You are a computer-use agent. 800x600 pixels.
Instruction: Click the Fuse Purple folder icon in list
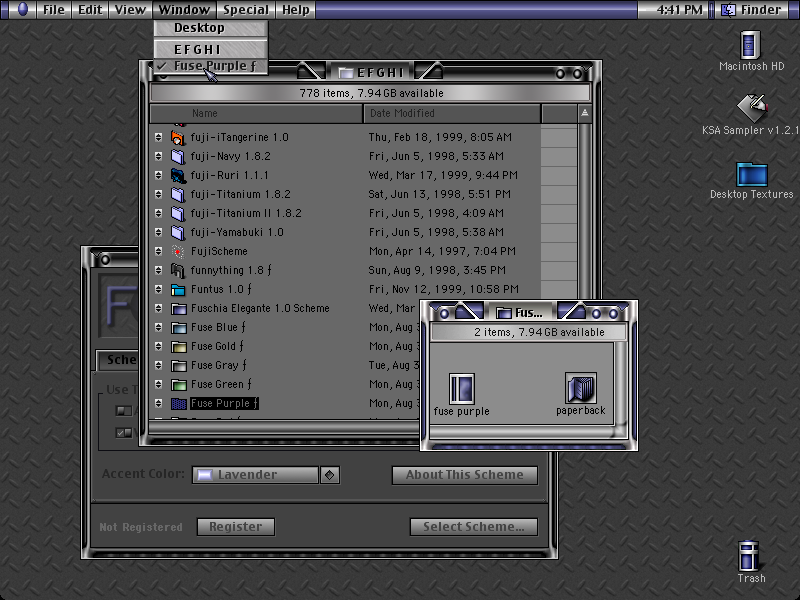(x=178, y=403)
